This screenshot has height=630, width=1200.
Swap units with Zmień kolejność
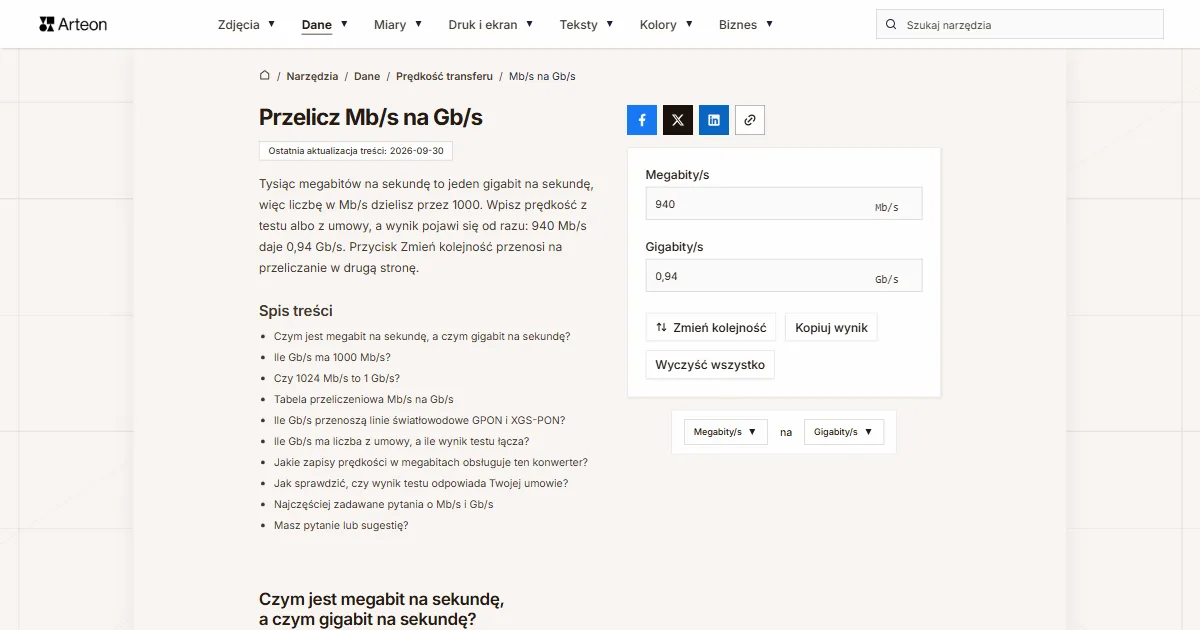pos(711,327)
